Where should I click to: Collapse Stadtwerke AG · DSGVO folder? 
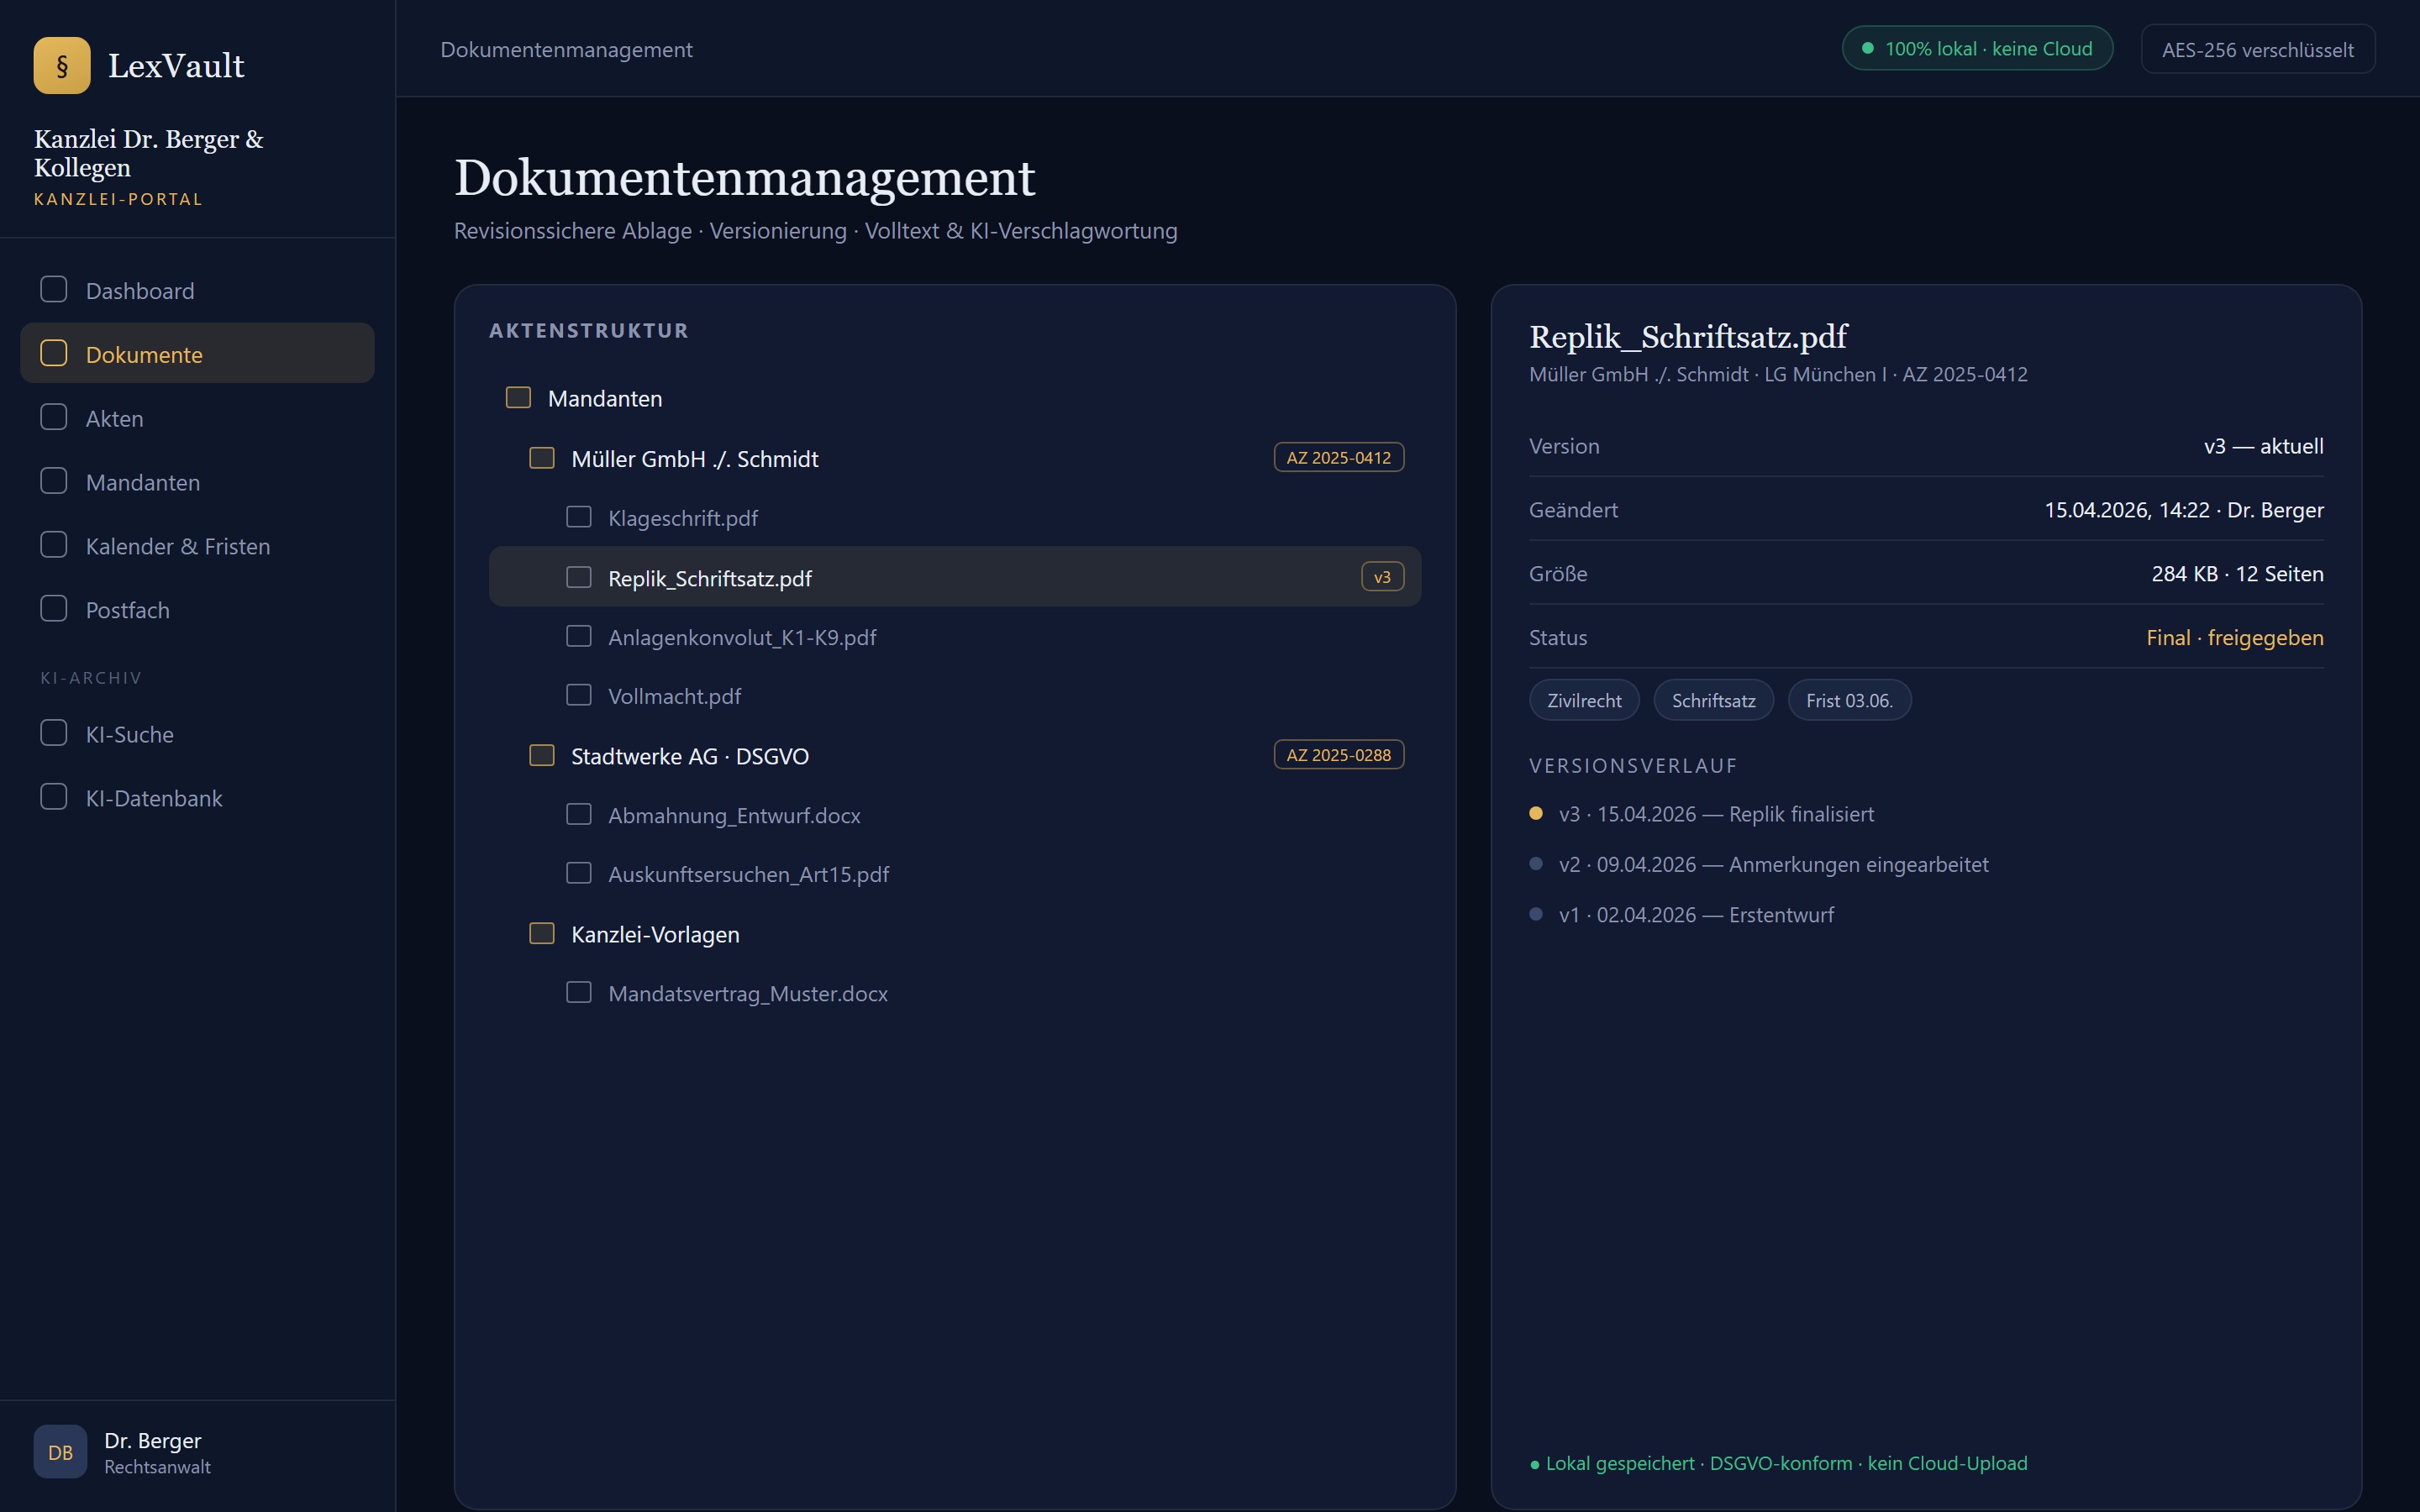955,755
